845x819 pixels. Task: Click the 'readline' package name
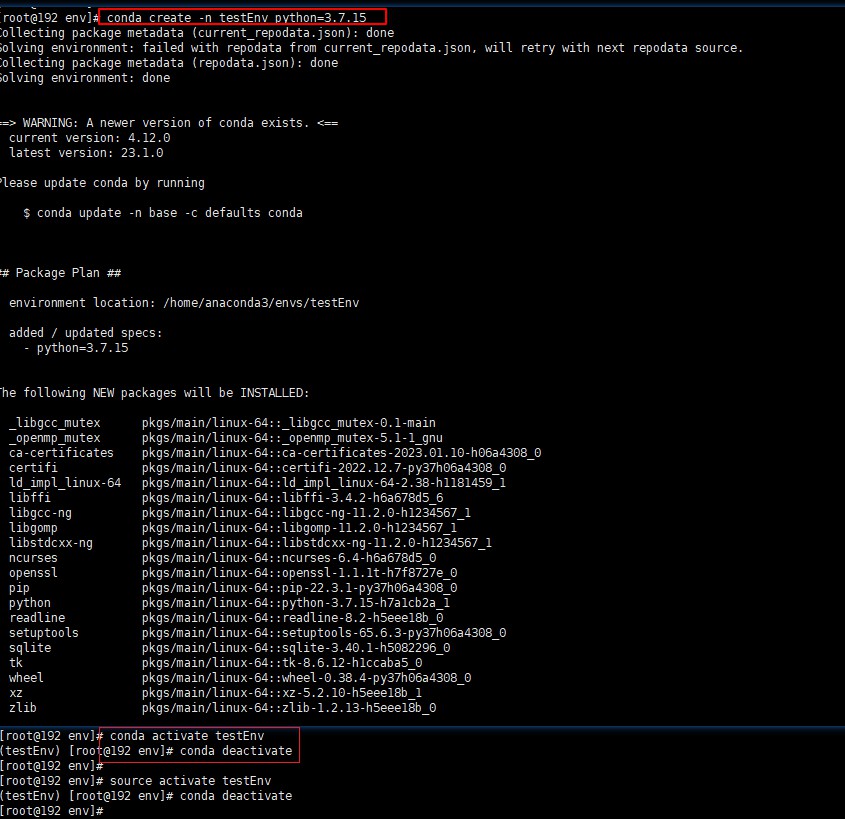[x=37, y=618]
